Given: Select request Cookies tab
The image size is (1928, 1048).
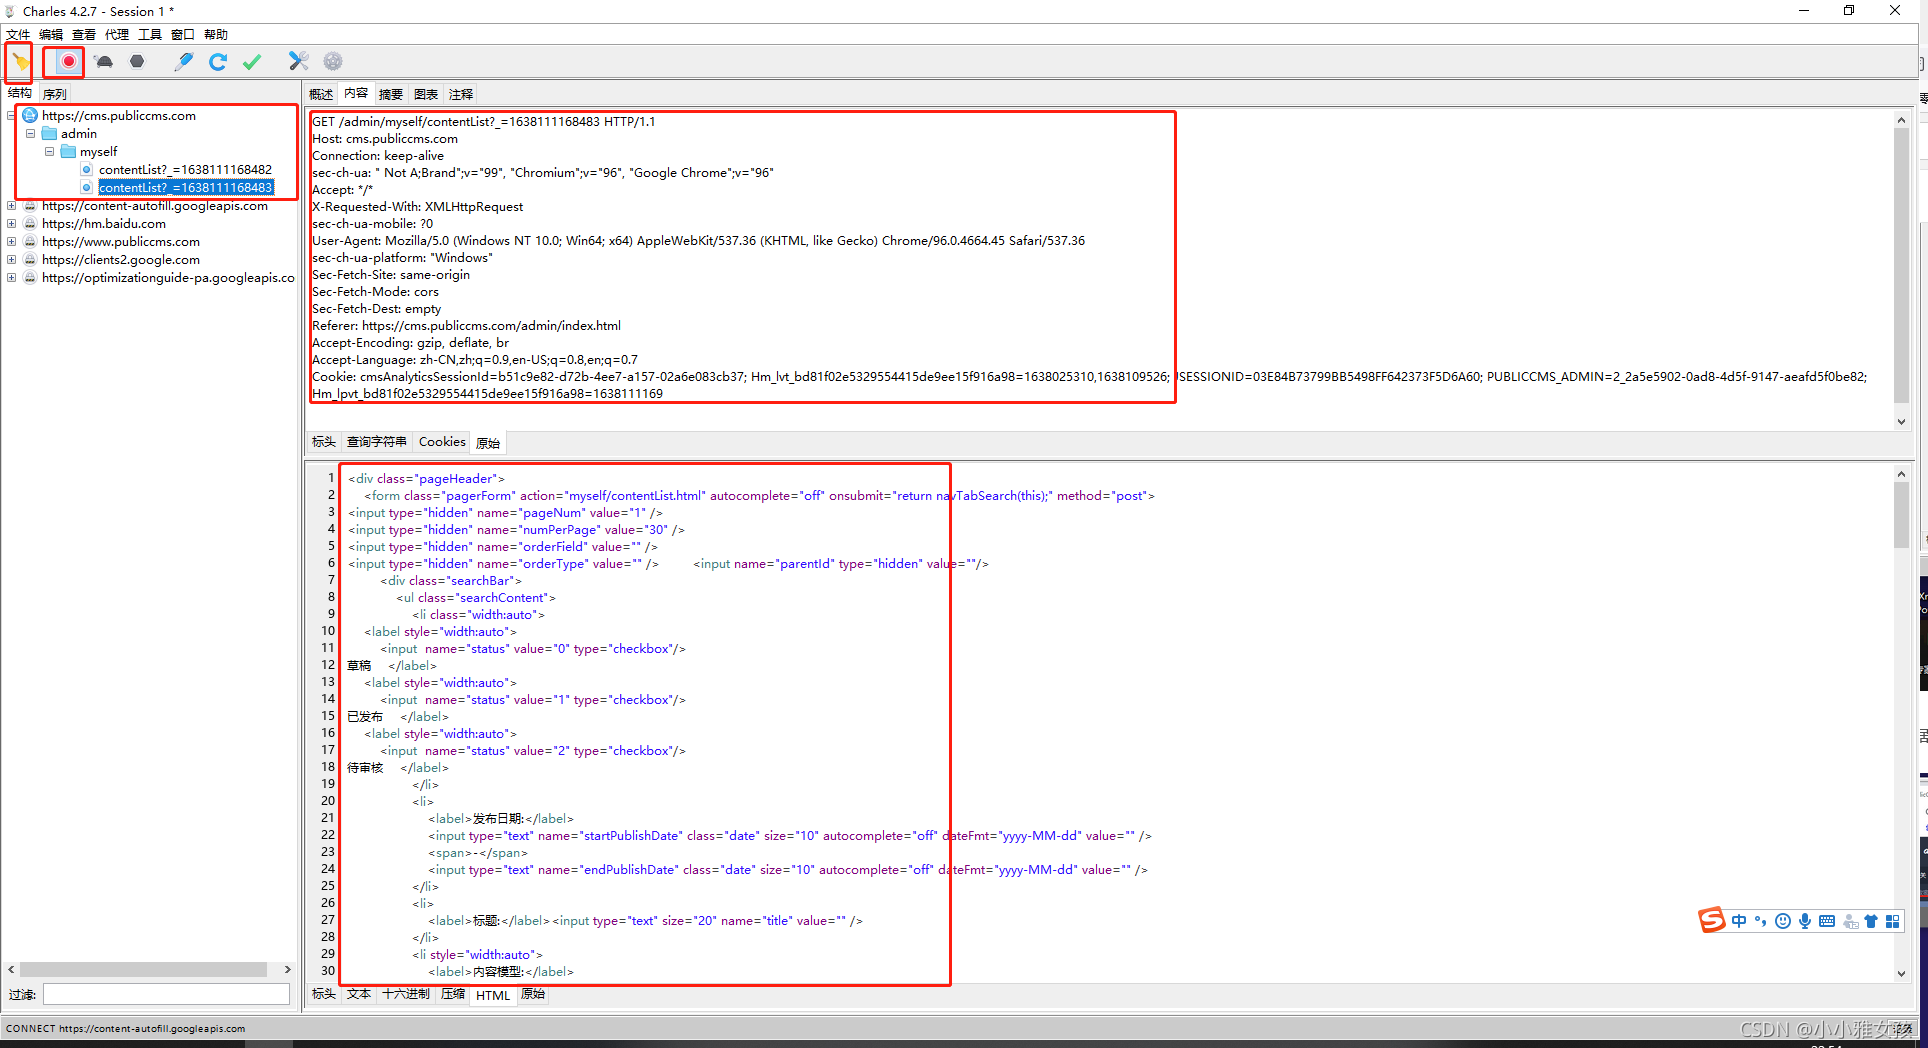Looking at the screenshot, I should point(442,442).
